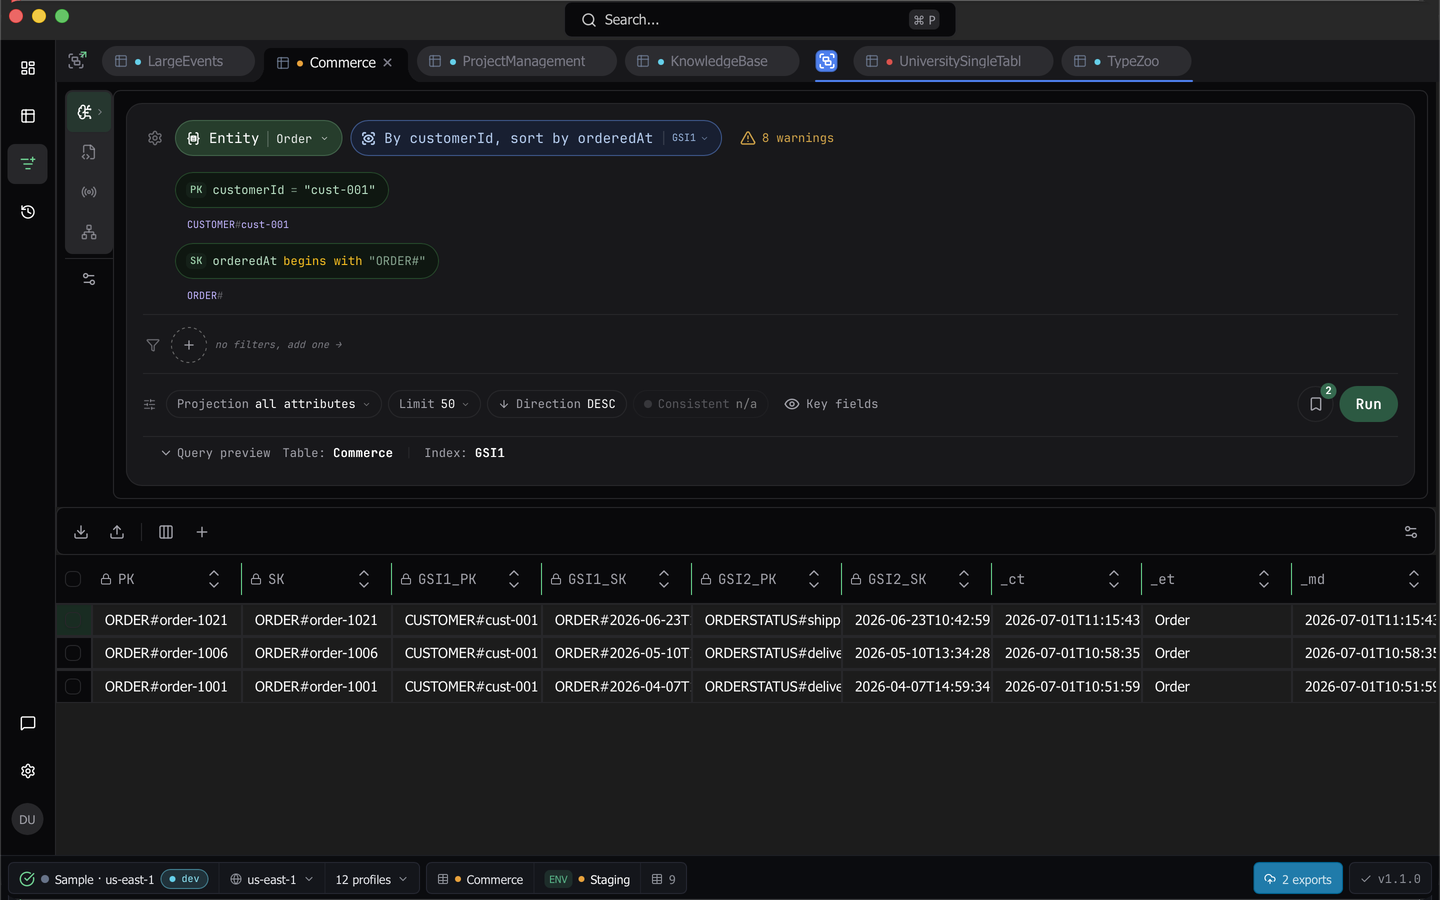The height and width of the screenshot is (900, 1440).
Task: Toggle Key fields visibility
Action: pyautogui.click(x=831, y=404)
